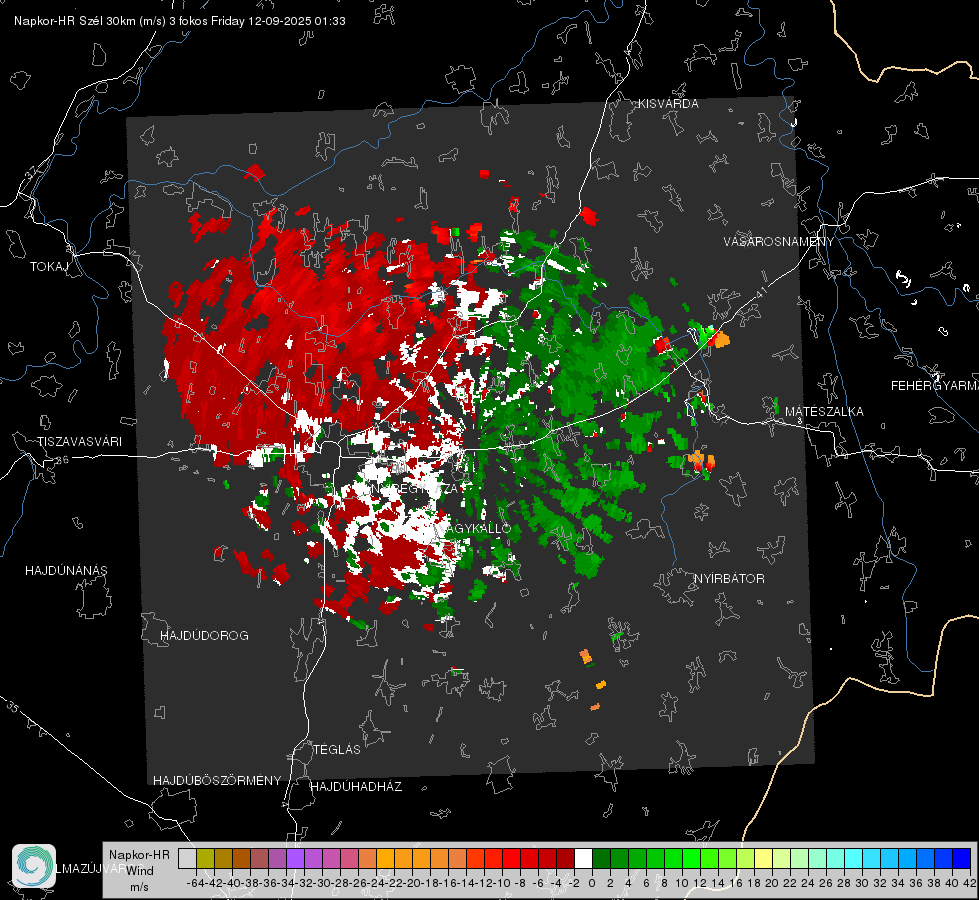Select the NYÍRBÁTOR label

pos(729,579)
